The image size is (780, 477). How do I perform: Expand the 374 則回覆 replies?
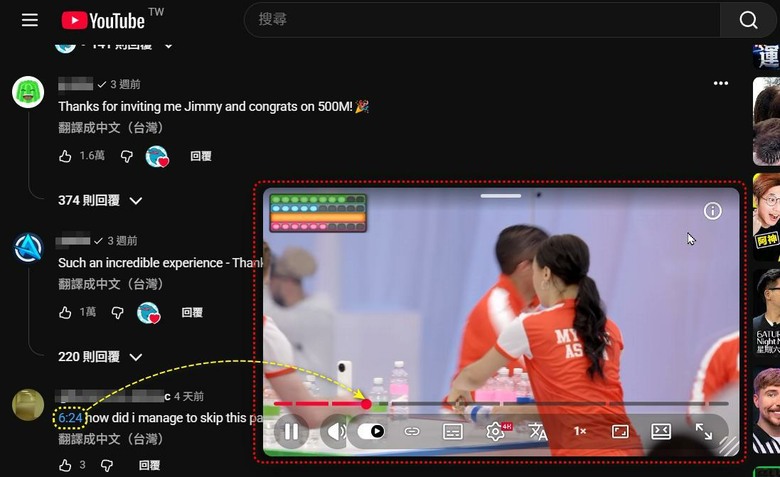pyautogui.click(x=100, y=200)
